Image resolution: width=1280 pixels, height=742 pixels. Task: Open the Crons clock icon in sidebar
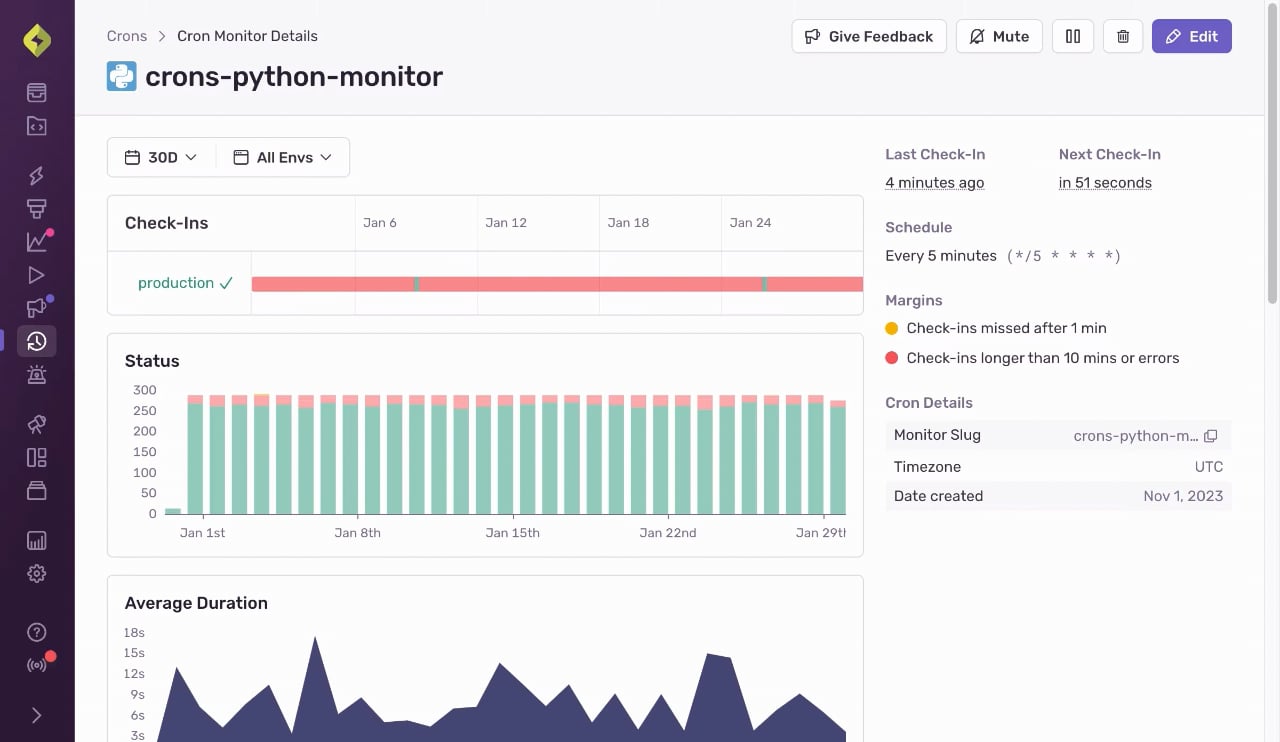pyautogui.click(x=37, y=342)
